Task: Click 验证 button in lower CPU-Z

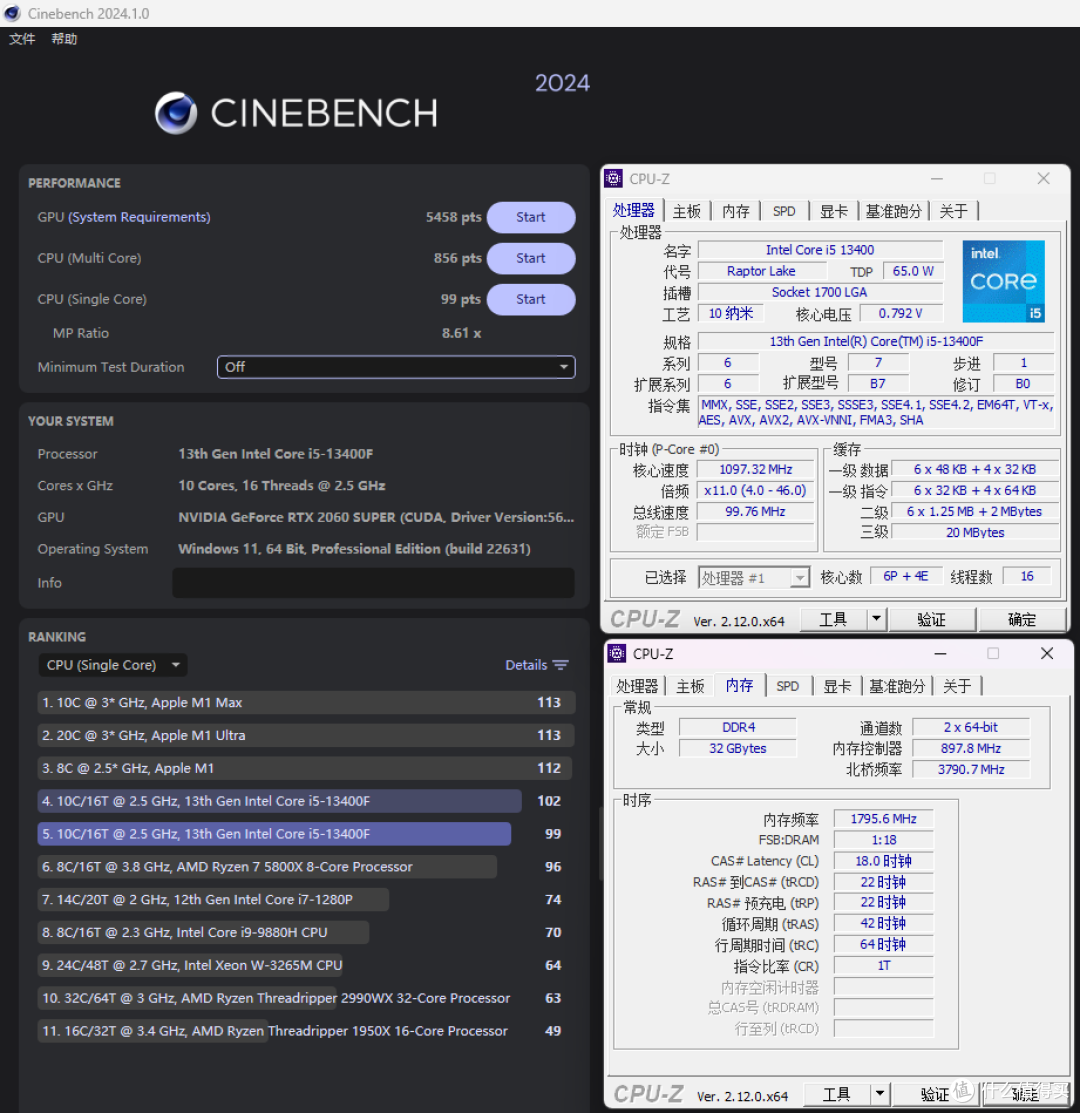Action: [935, 1095]
